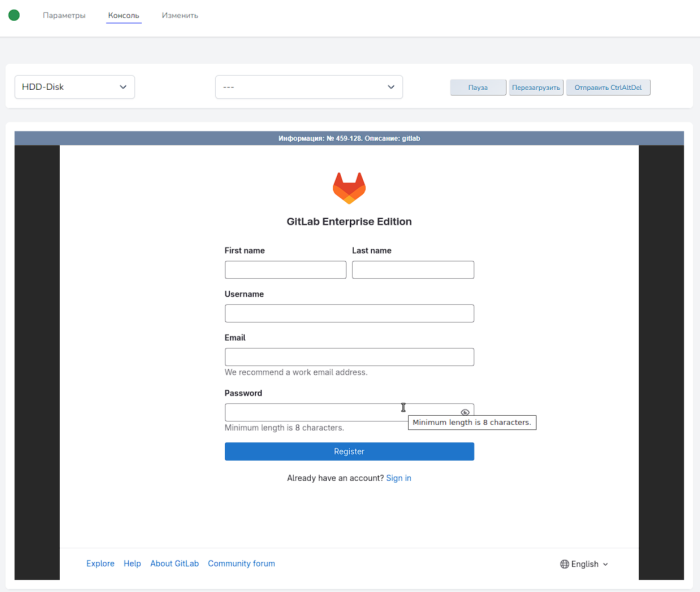Image resolution: width=700 pixels, height=592 pixels.
Task: Expand the empty '---' dropdown
Action: point(308,87)
